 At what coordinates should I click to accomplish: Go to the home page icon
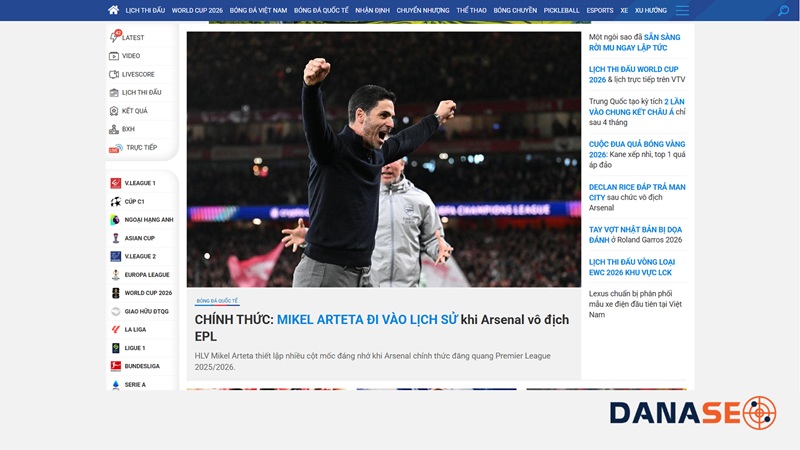click(113, 10)
